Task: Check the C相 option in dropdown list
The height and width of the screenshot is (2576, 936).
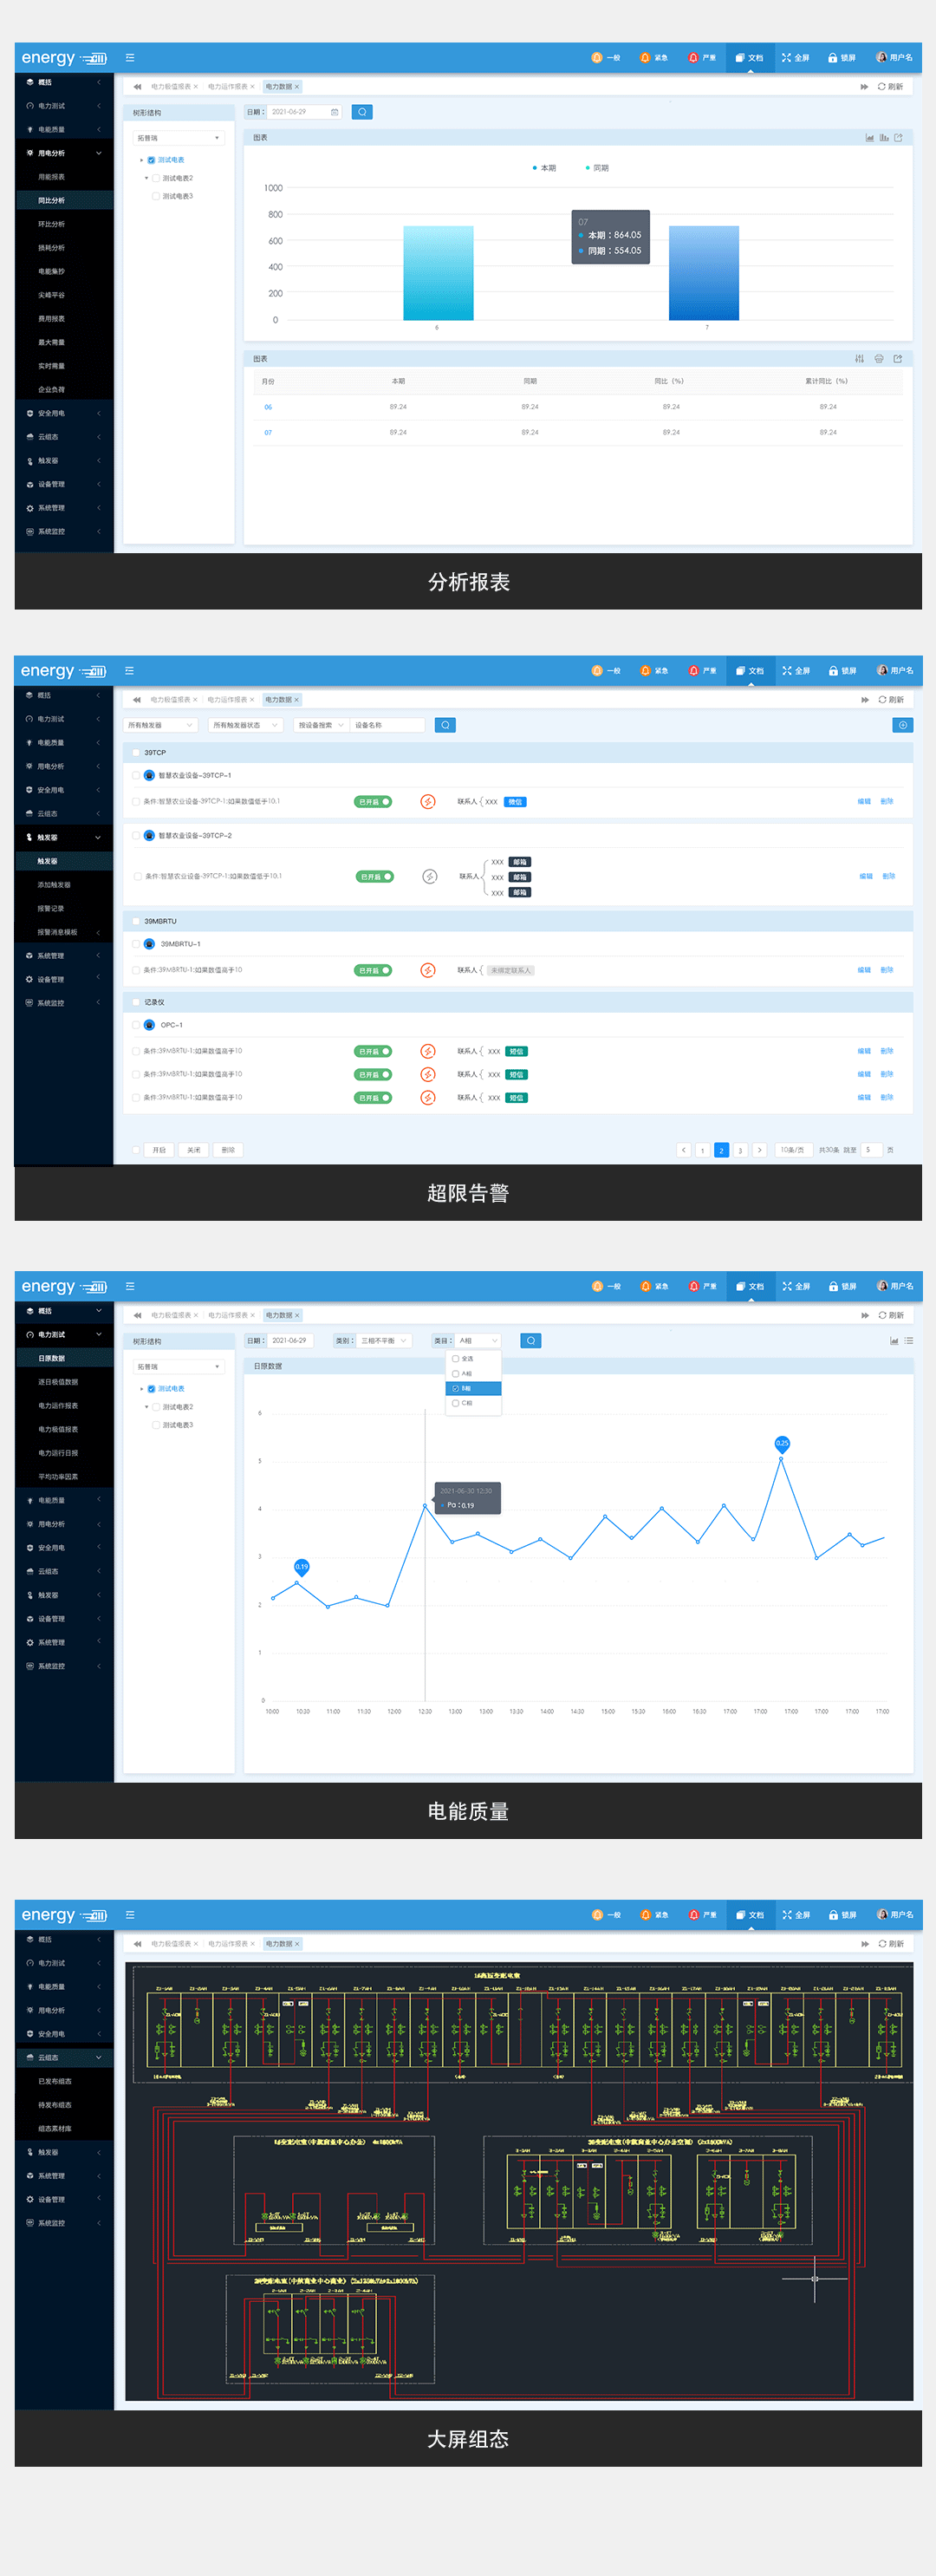Action: coord(456,1403)
